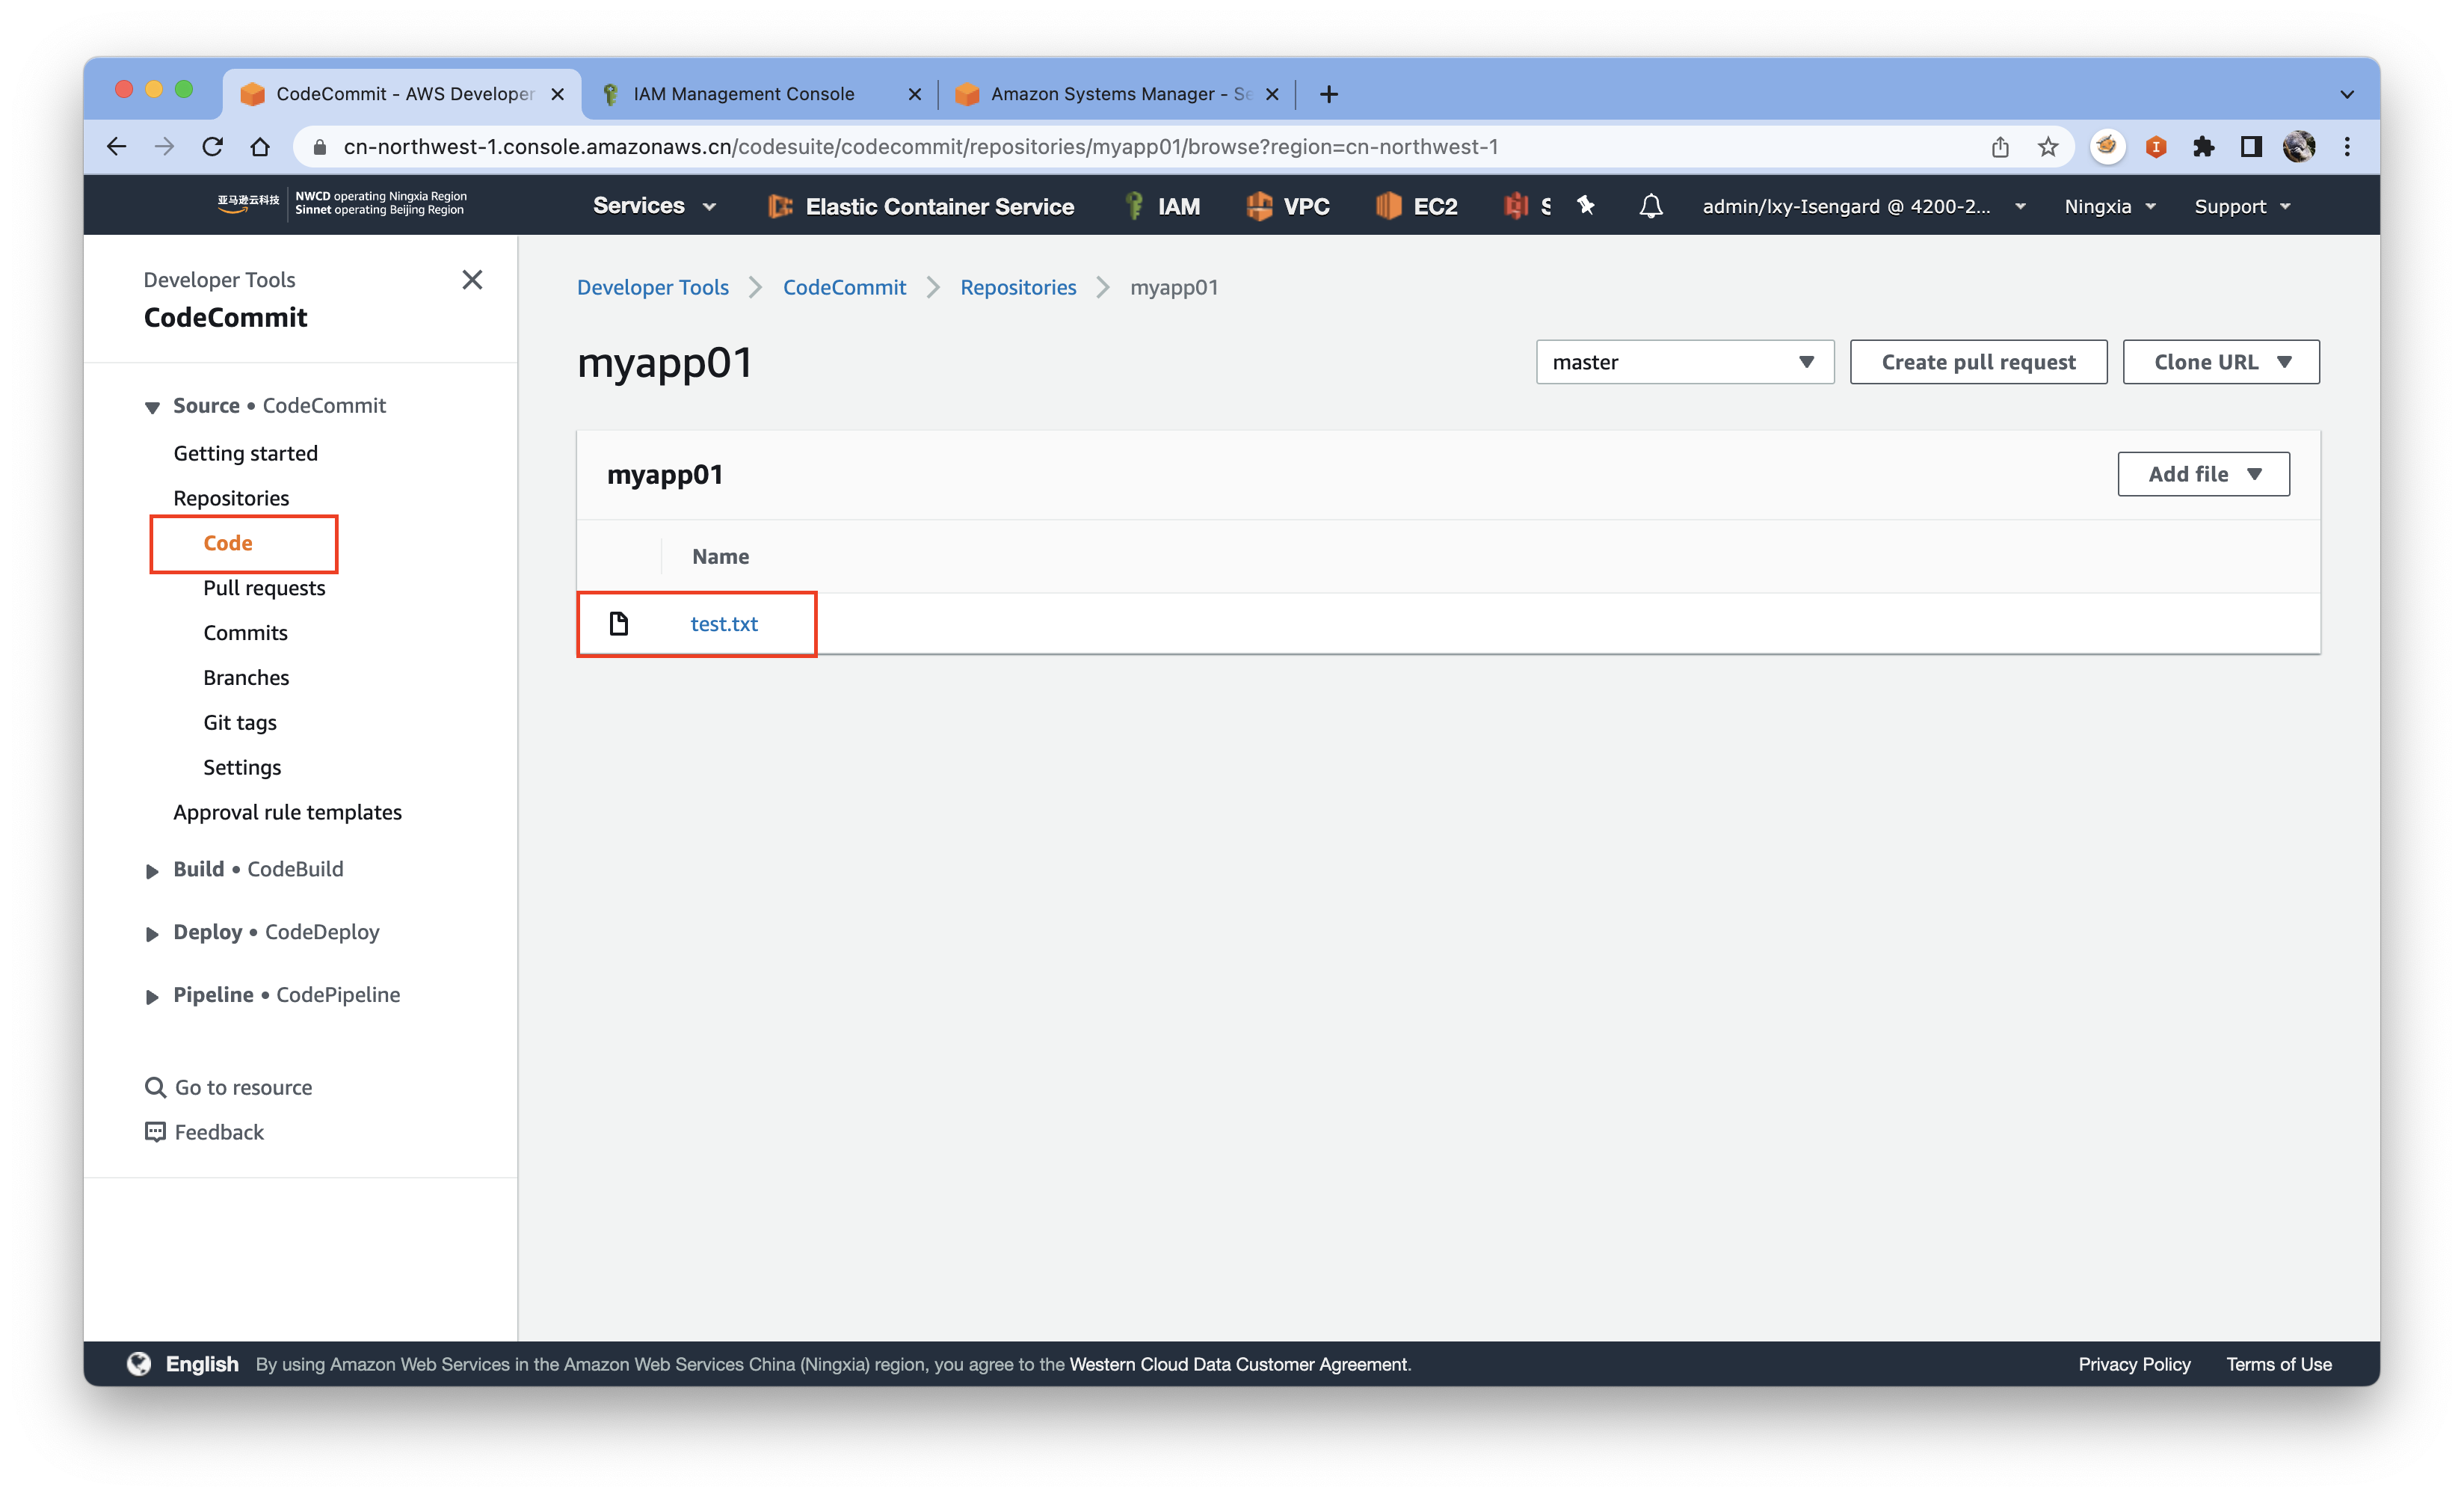This screenshot has width=2464, height=1497.
Task: Click the Feedback speech bubble icon
Action: (x=155, y=1132)
